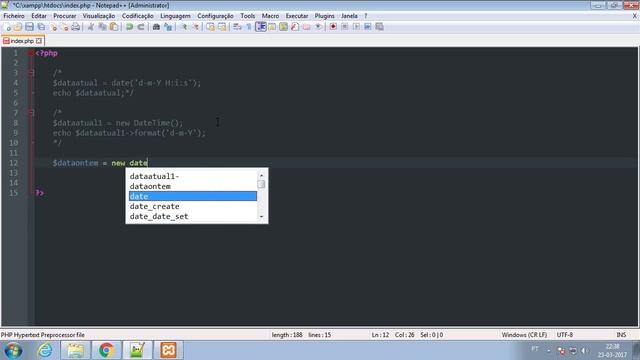Image resolution: width=640 pixels, height=360 pixels.
Task: Open the Executar menu
Action: (x=297, y=16)
